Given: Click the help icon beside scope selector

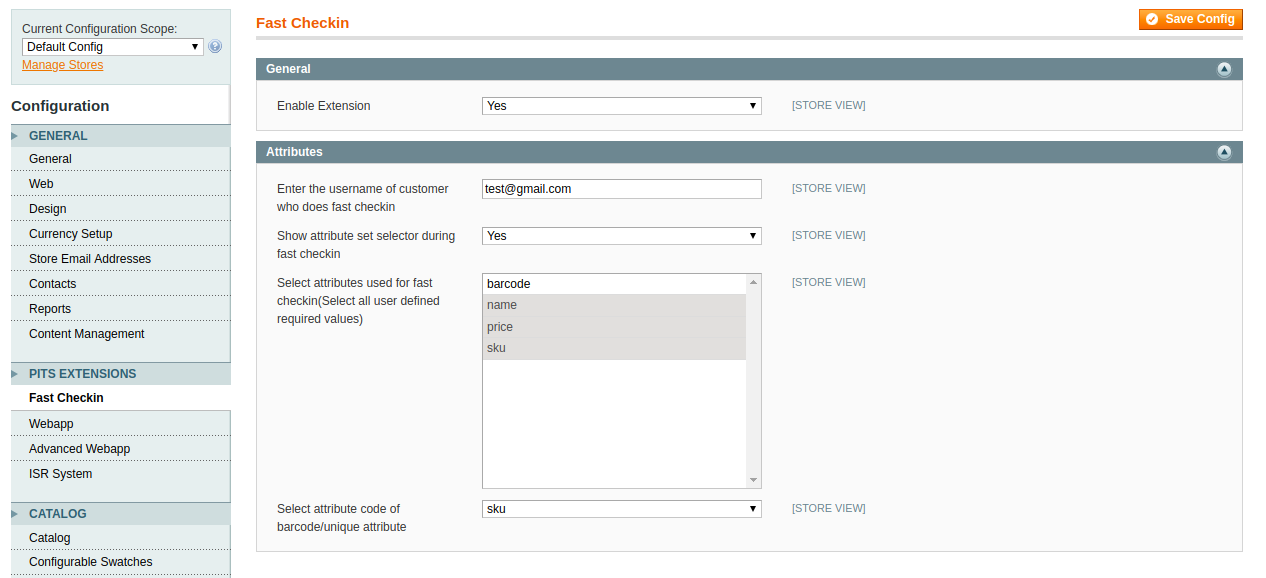Looking at the screenshot, I should pos(215,47).
